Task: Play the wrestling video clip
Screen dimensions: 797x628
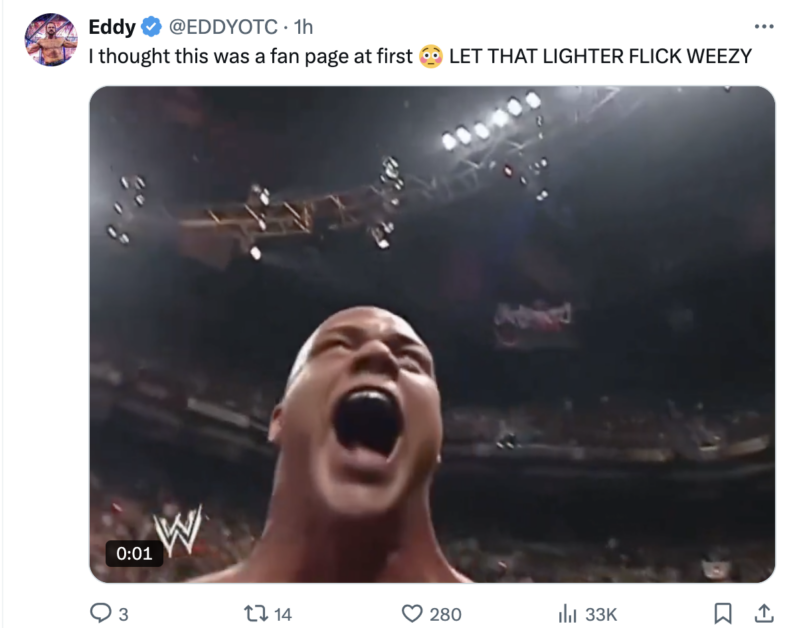Action: [432, 334]
